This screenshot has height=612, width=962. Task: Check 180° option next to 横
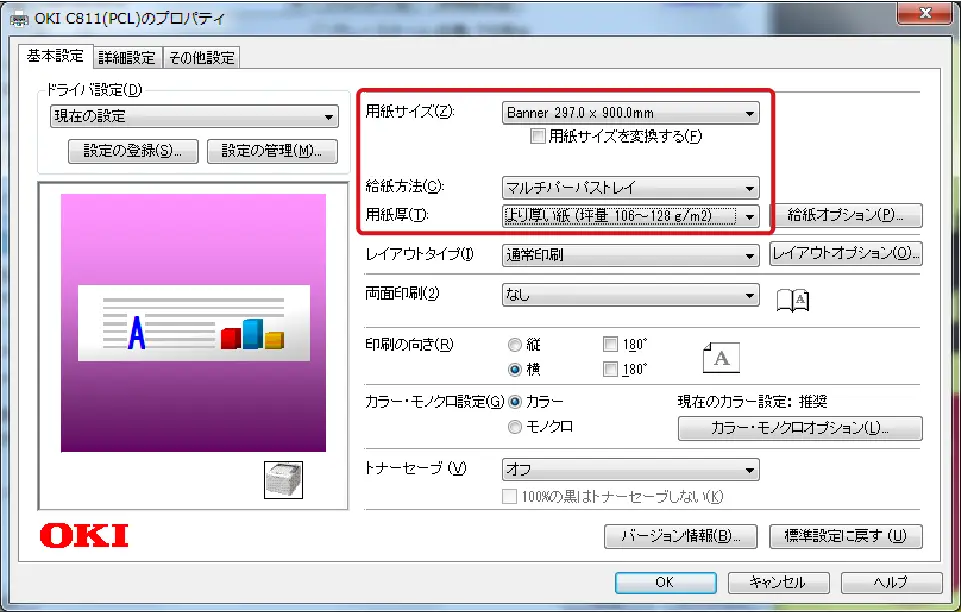(x=610, y=369)
